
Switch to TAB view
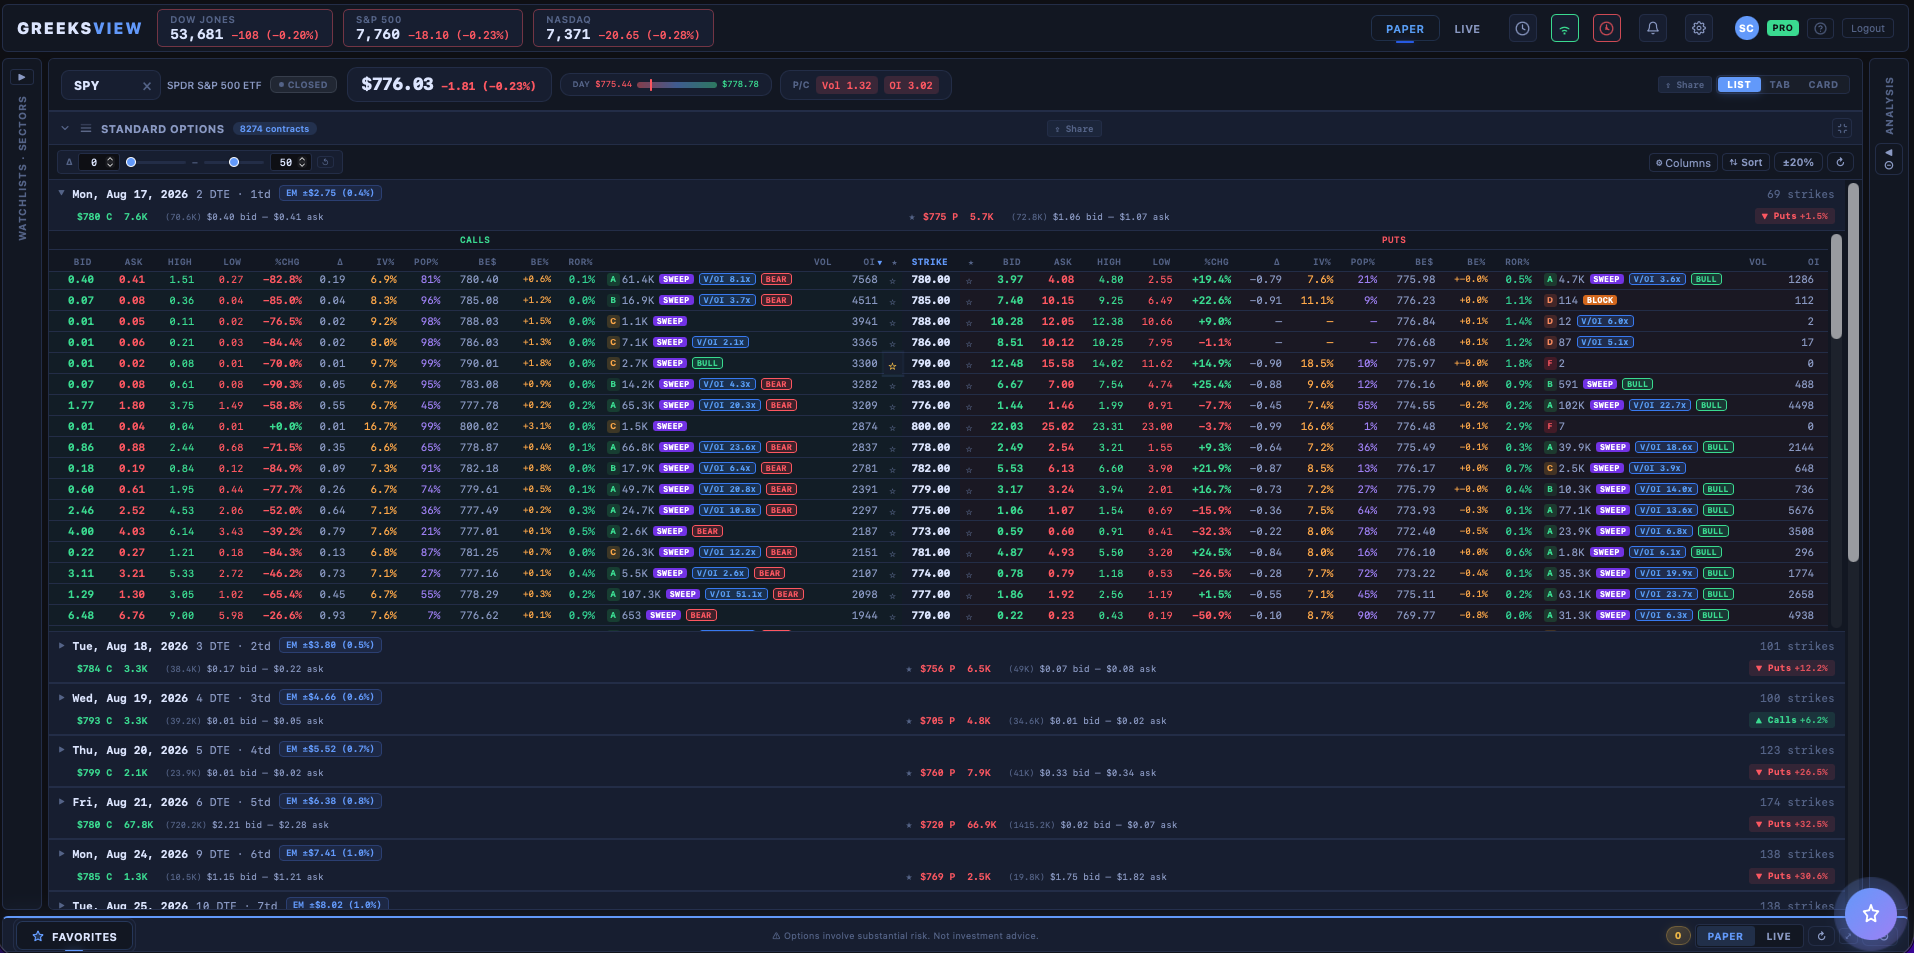[x=1780, y=85]
